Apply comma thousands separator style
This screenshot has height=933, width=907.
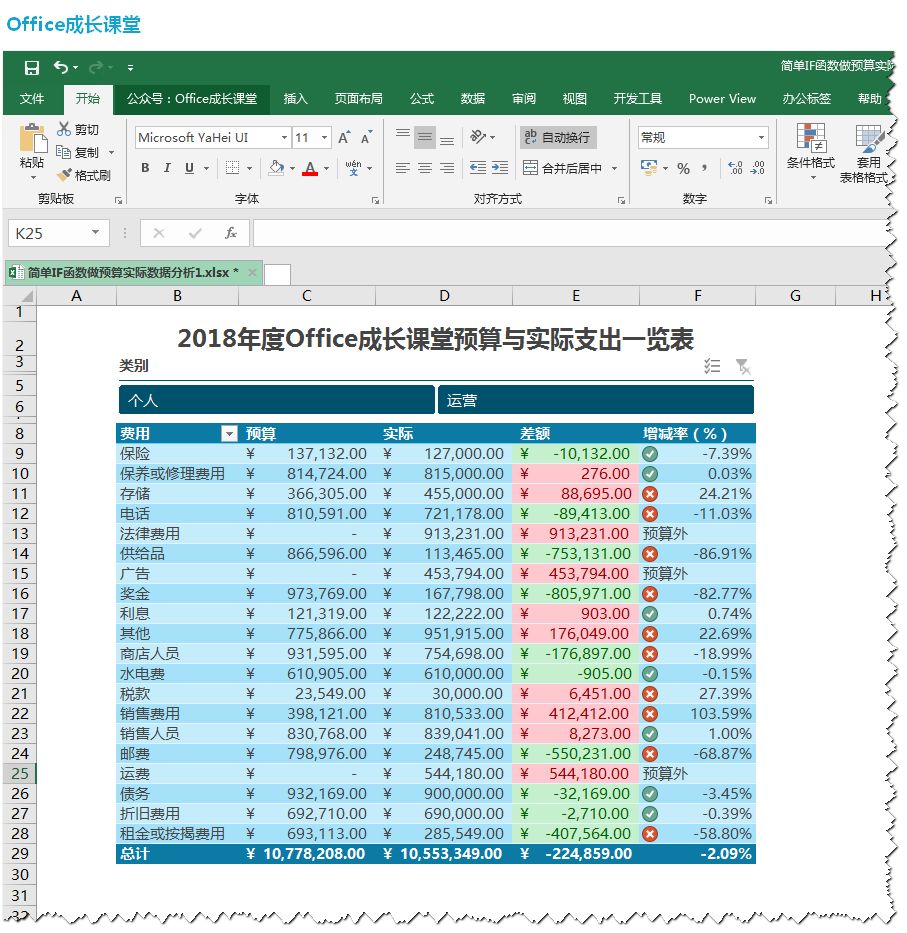tap(705, 168)
